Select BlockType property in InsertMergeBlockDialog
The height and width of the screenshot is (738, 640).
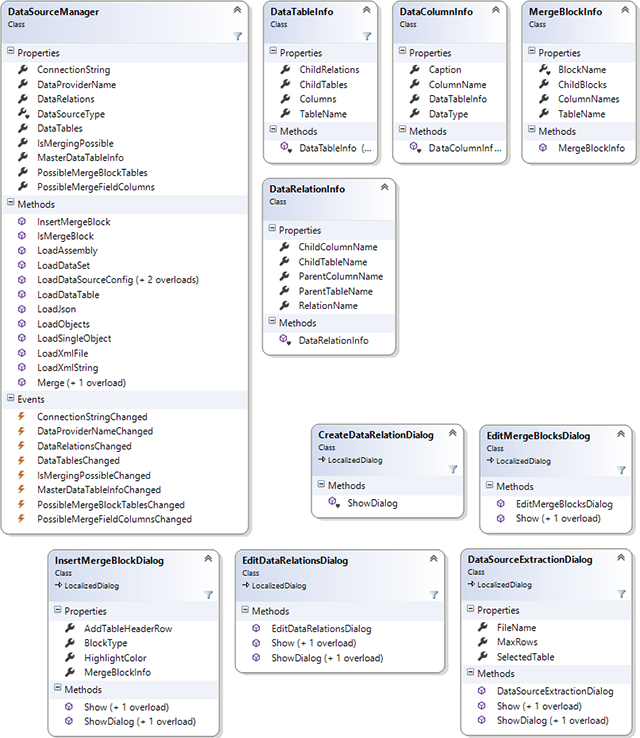click(x=105, y=643)
